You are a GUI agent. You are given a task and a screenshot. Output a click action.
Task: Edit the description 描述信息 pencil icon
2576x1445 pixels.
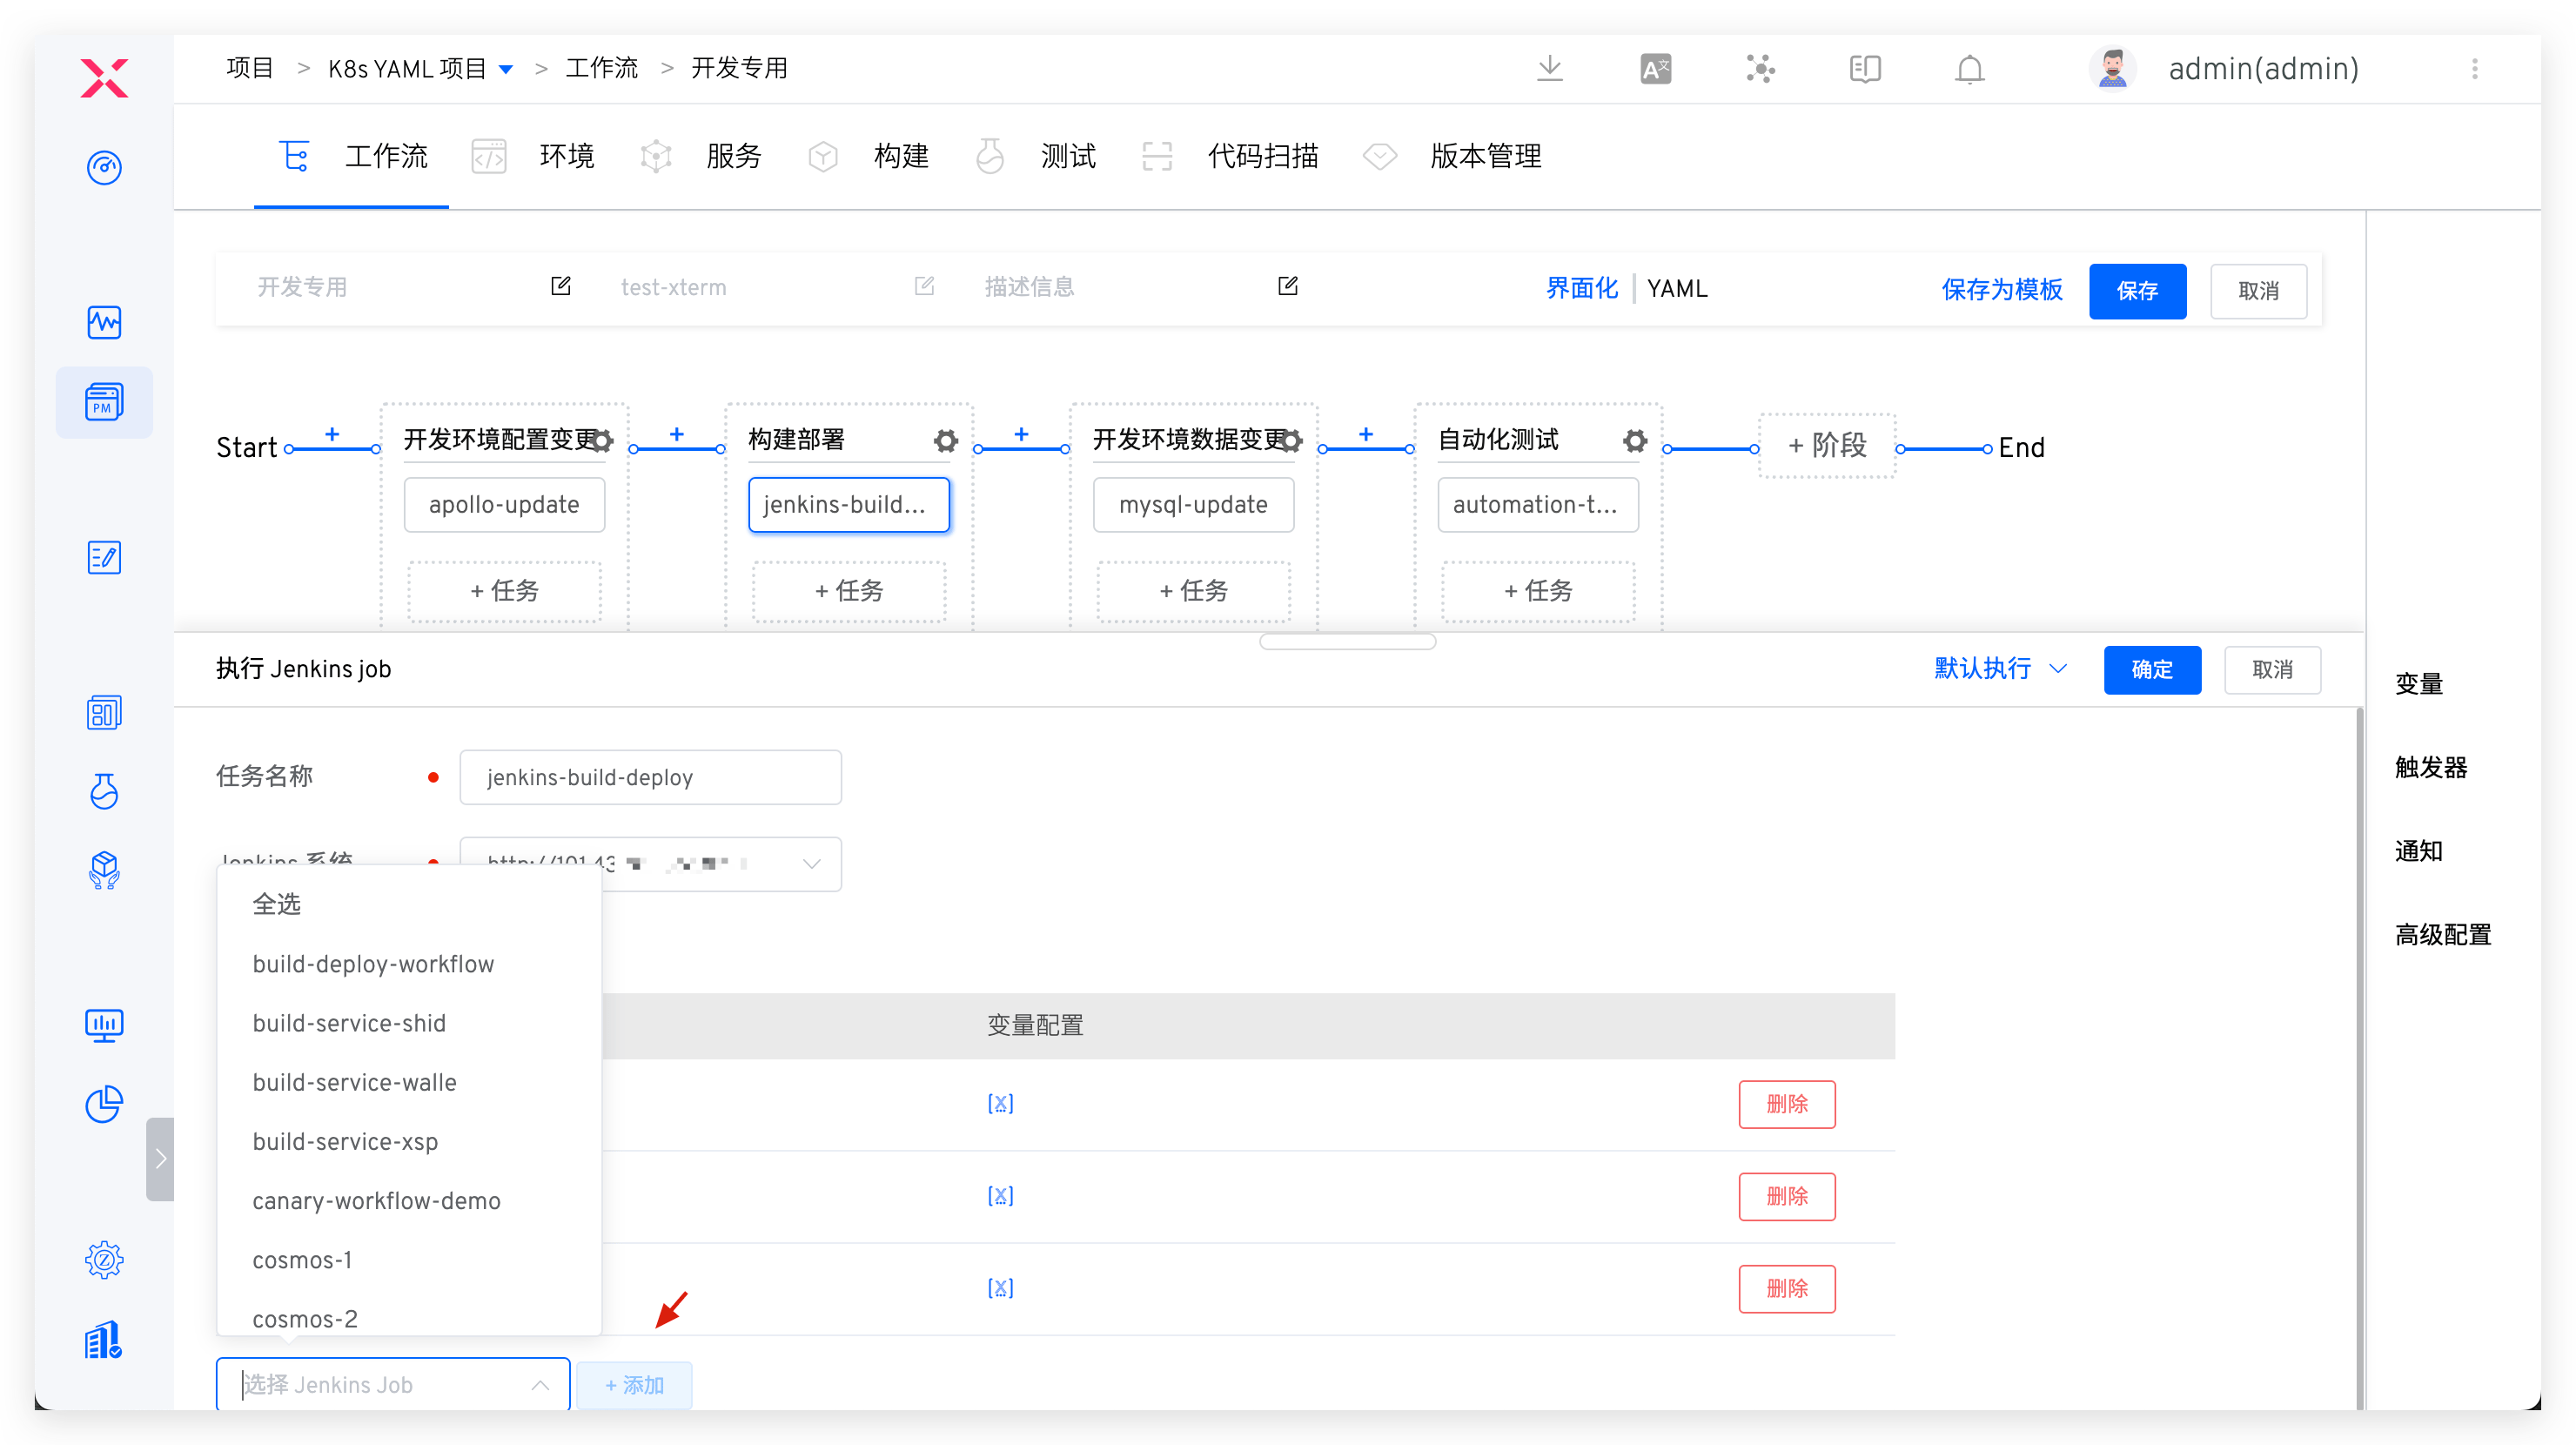pyautogui.click(x=1287, y=286)
